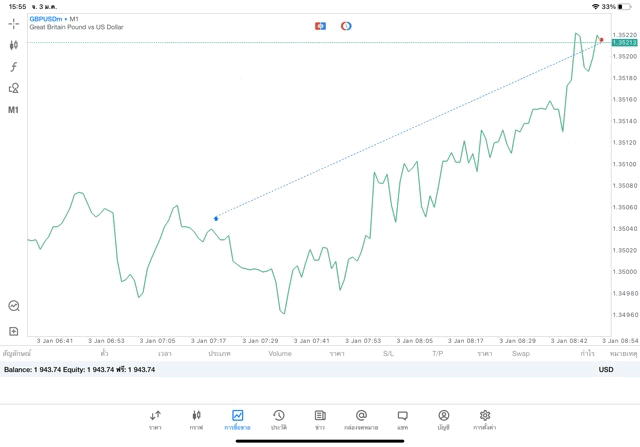The image size is (640, 447).
Task: Click the chart view icon above the add button
Action: click(14, 306)
